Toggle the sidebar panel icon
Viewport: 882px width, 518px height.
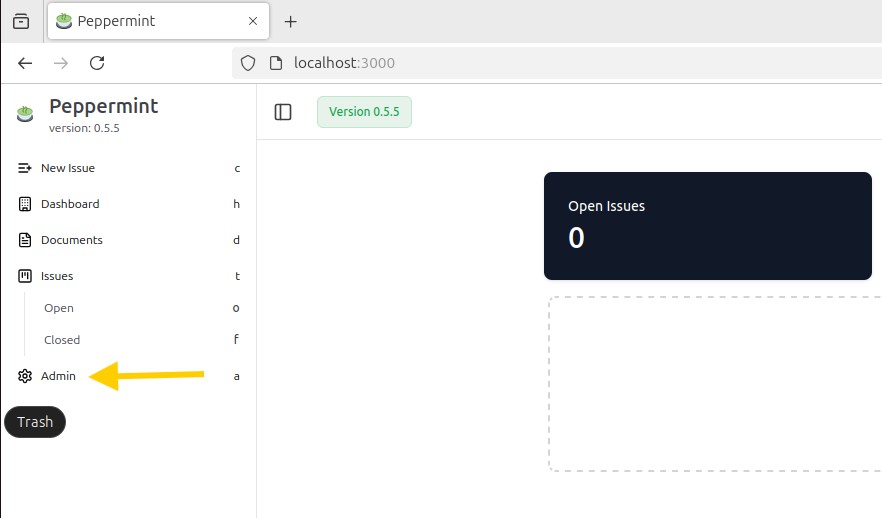pos(283,112)
